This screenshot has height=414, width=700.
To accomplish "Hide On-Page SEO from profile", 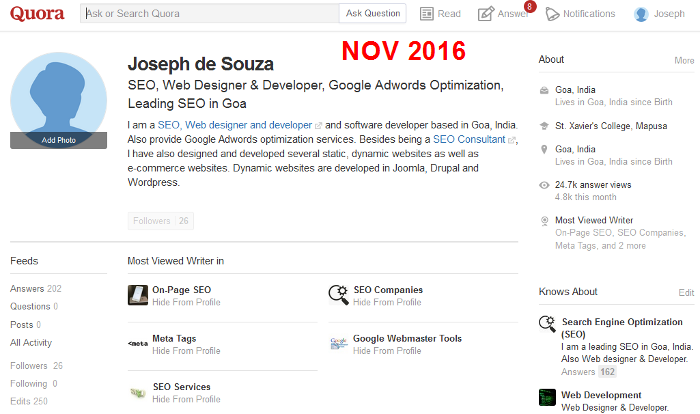I will coord(186,302).
